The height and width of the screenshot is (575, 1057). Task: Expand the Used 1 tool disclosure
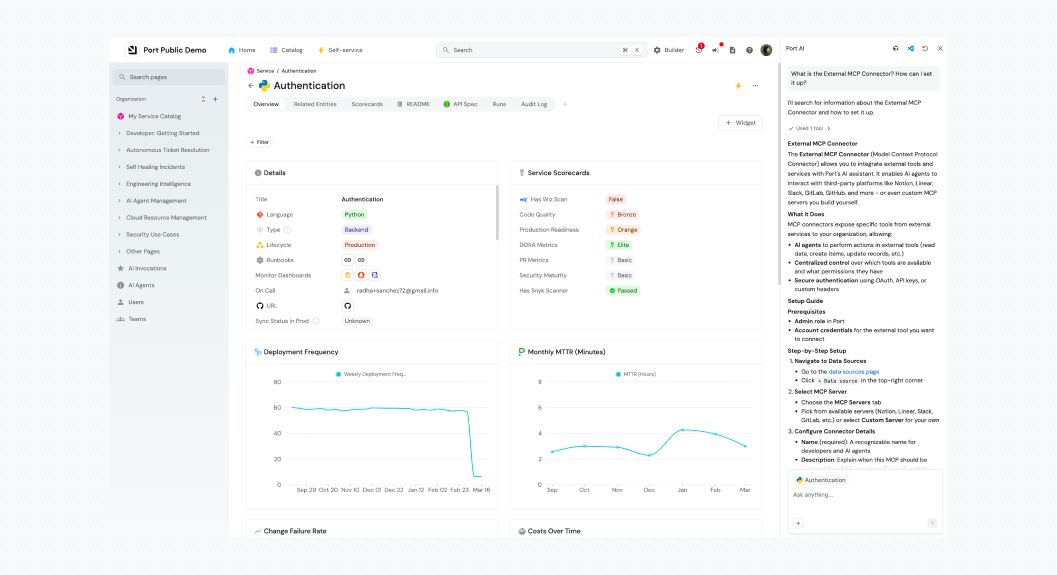point(810,128)
